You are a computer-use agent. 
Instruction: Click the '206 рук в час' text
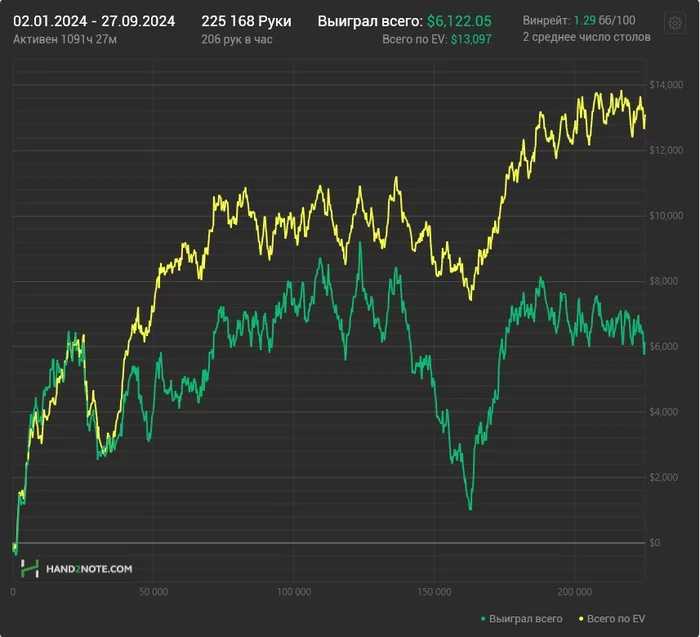(x=237, y=39)
